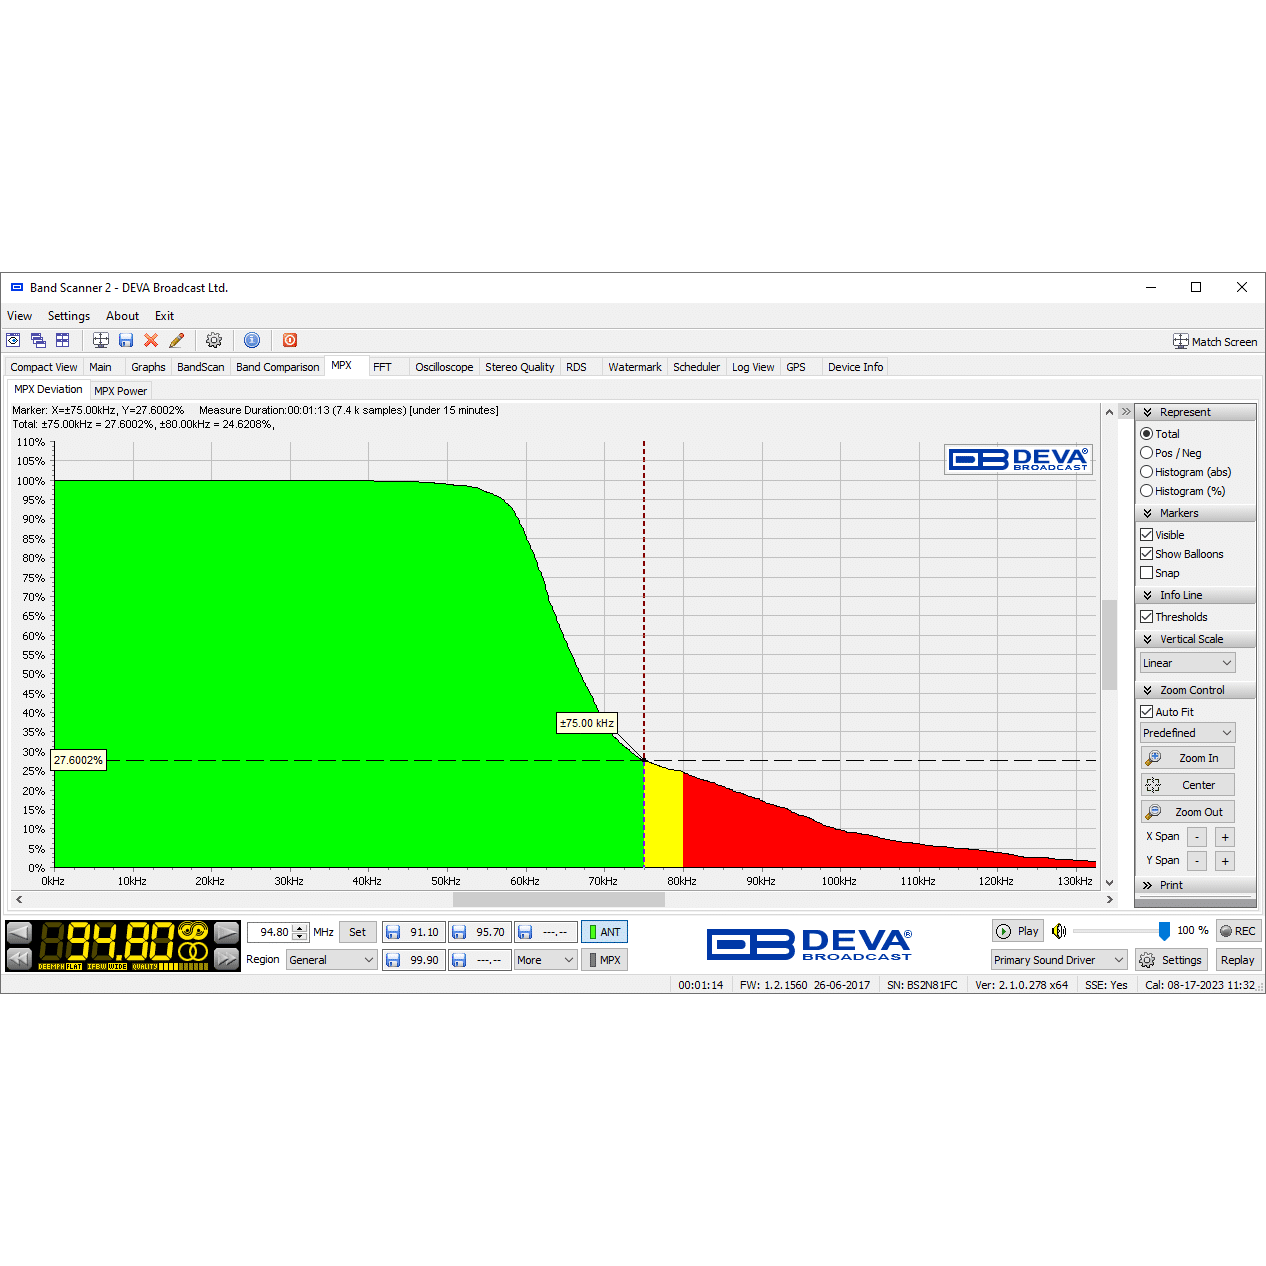Open the Region General dropdown

pos(331,960)
